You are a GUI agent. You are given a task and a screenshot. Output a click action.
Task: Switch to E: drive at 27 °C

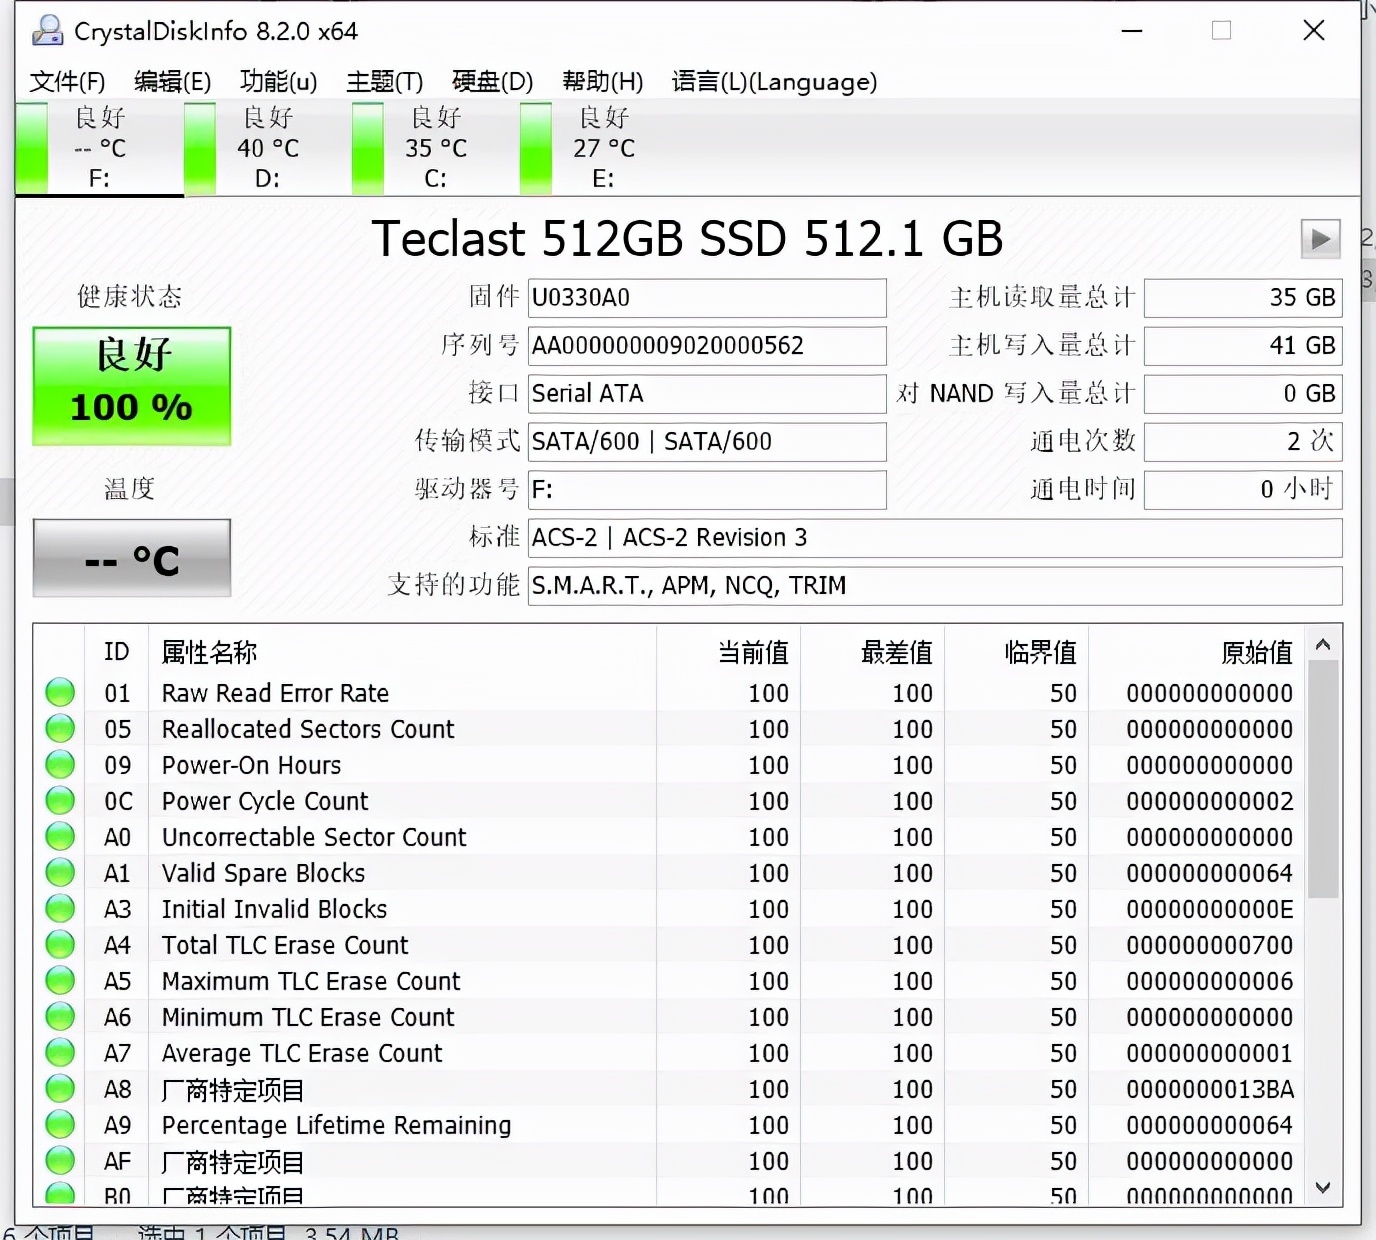(x=603, y=148)
